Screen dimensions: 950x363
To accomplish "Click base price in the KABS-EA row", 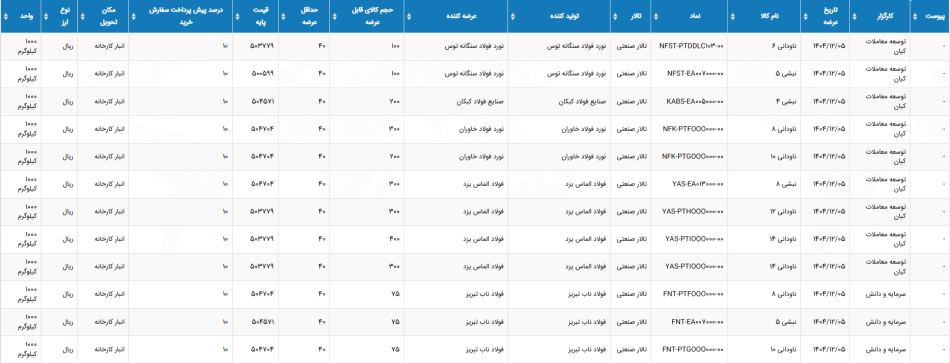I will pos(262,102).
